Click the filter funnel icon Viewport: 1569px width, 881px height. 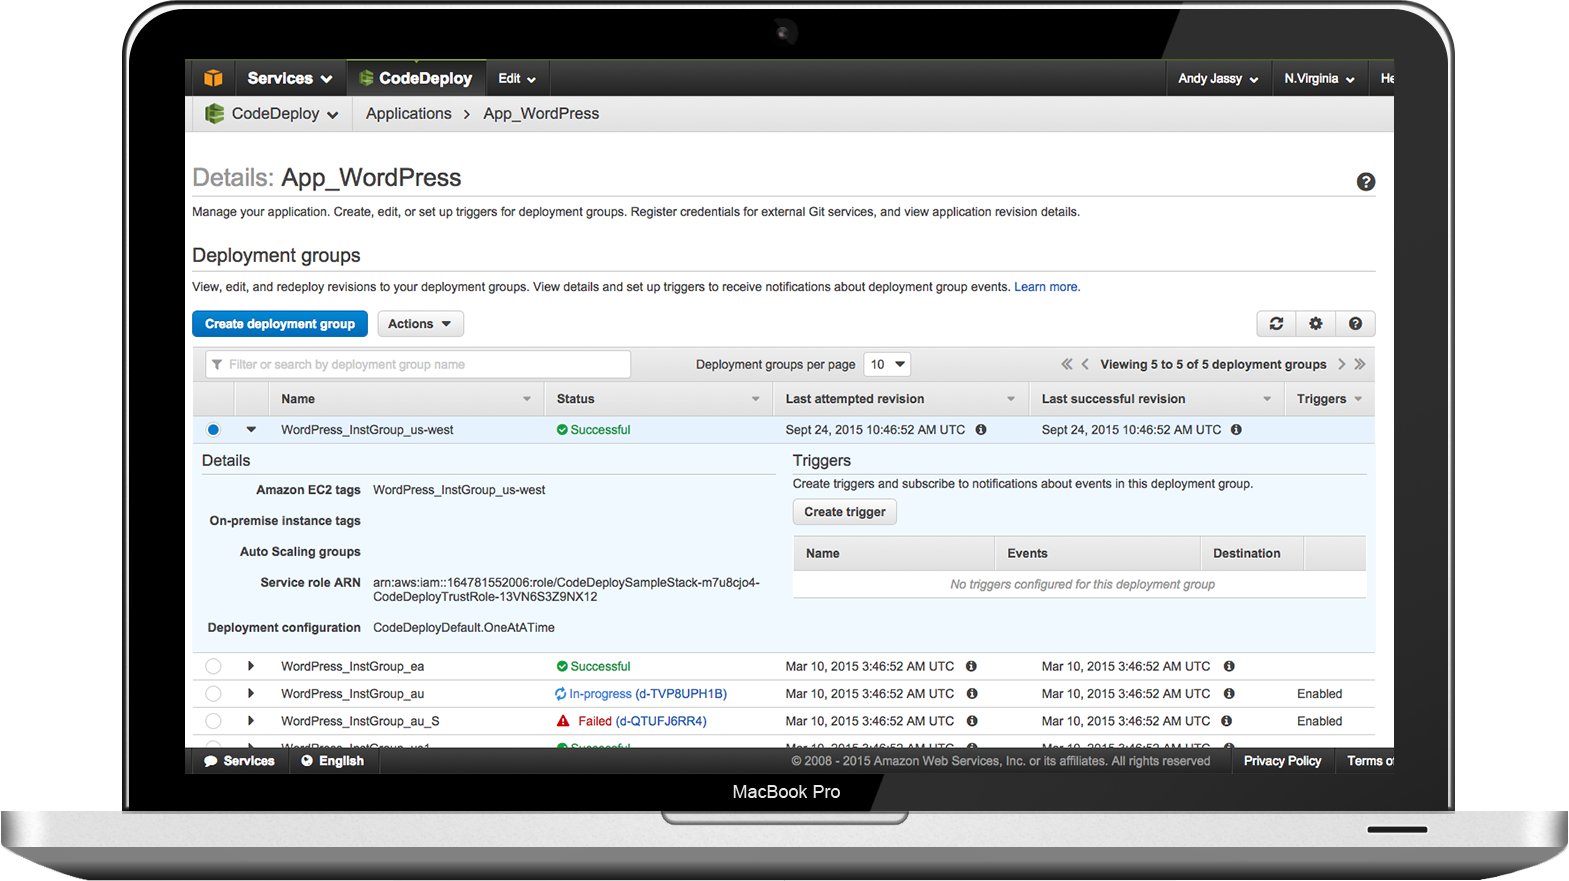tap(217, 365)
